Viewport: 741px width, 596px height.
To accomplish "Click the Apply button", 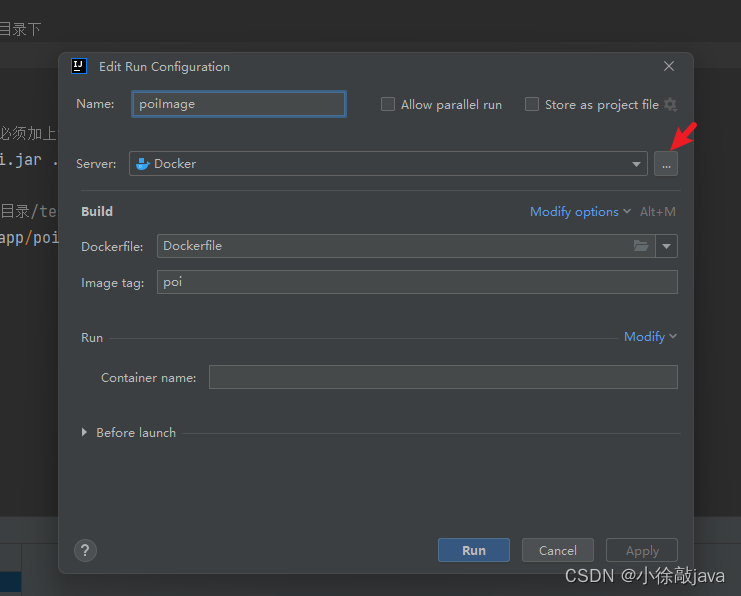I will [642, 550].
